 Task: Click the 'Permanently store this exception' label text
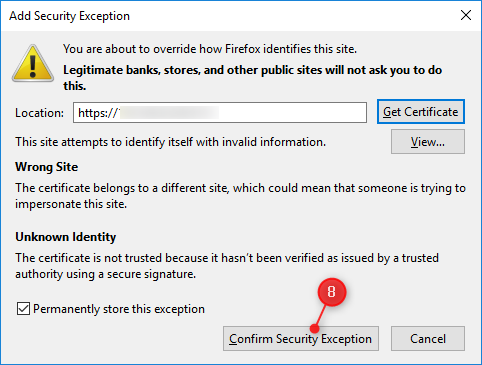(x=119, y=309)
